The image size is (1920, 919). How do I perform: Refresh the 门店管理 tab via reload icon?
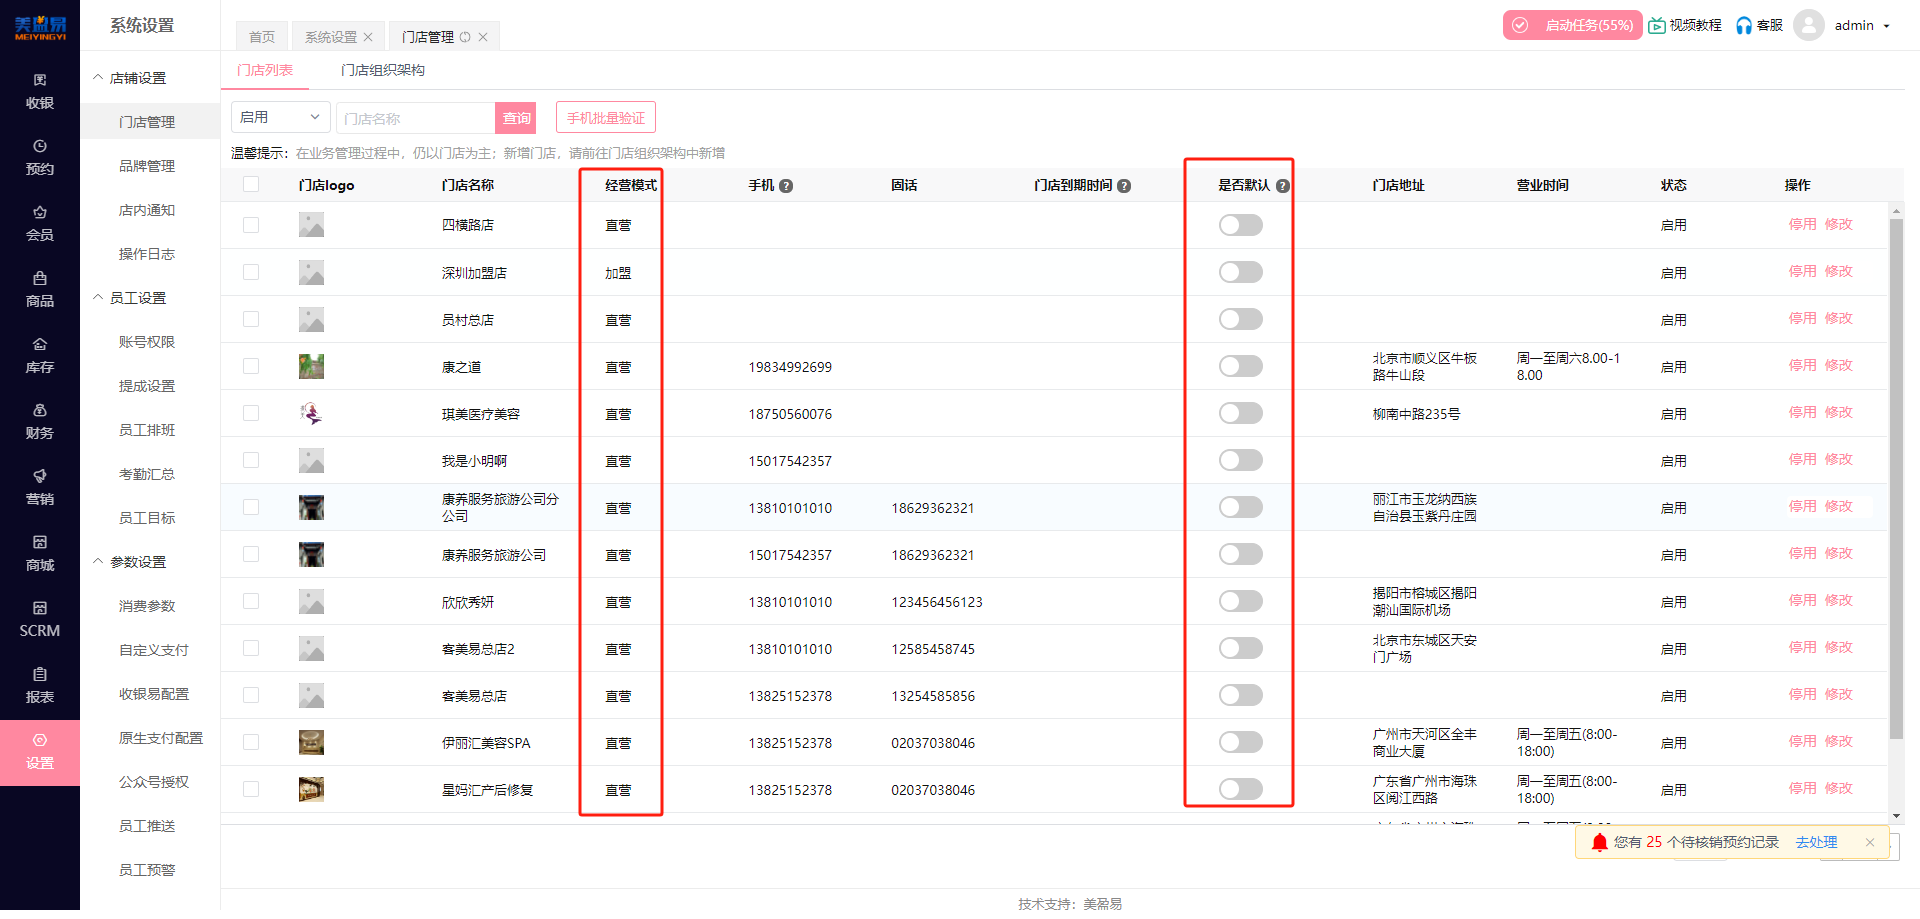tap(465, 37)
